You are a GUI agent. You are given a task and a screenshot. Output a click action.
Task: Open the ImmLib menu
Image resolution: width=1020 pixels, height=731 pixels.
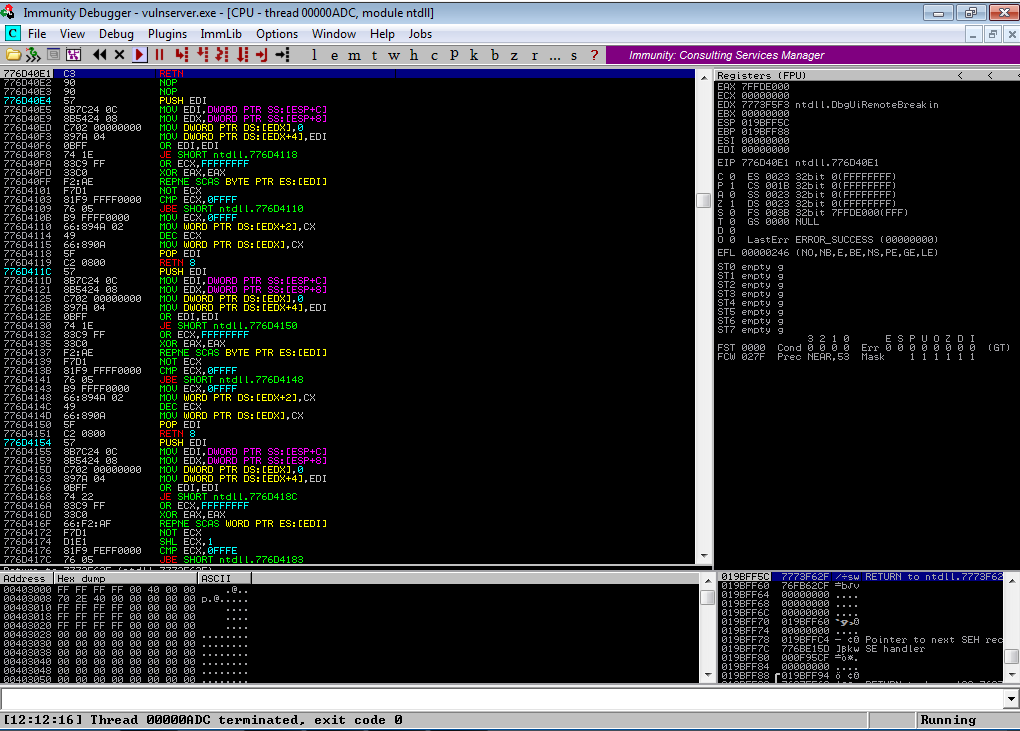221,34
